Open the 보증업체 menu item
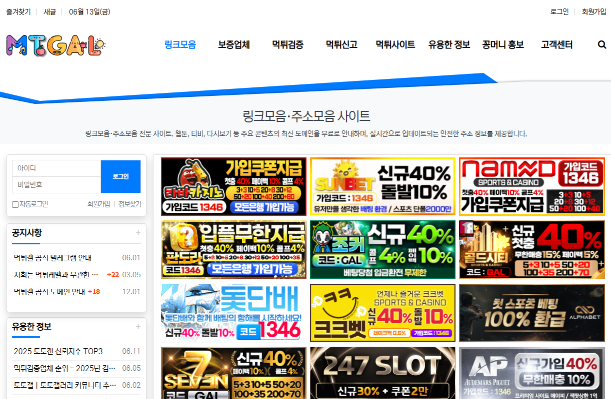Screen dimensions: 611x399 pos(234,45)
